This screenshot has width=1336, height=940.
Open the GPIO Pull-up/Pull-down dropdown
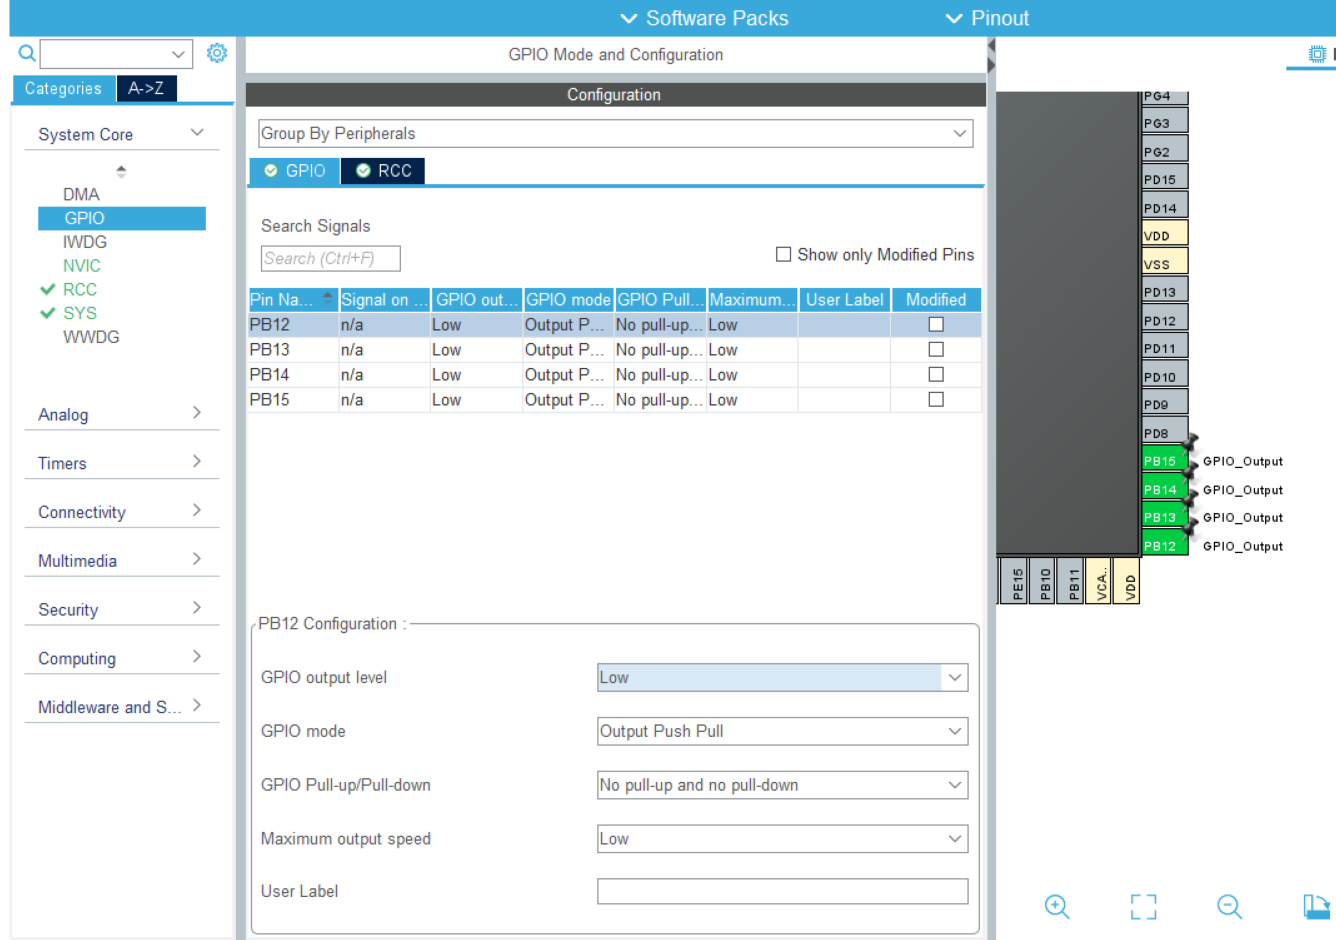(782, 785)
